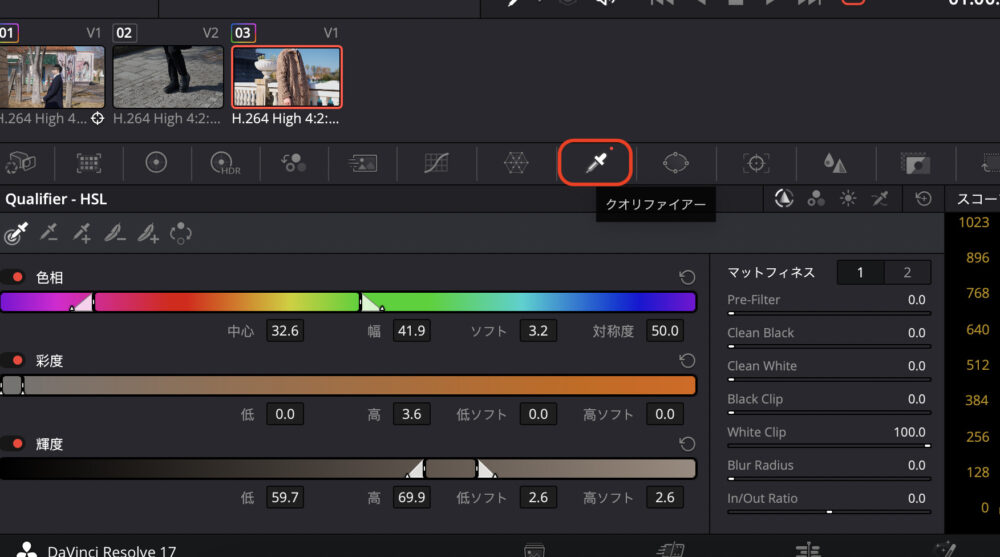Image resolution: width=1000 pixels, height=557 pixels.
Task: Click the invert selection qualifier icon
Action: tap(181, 234)
